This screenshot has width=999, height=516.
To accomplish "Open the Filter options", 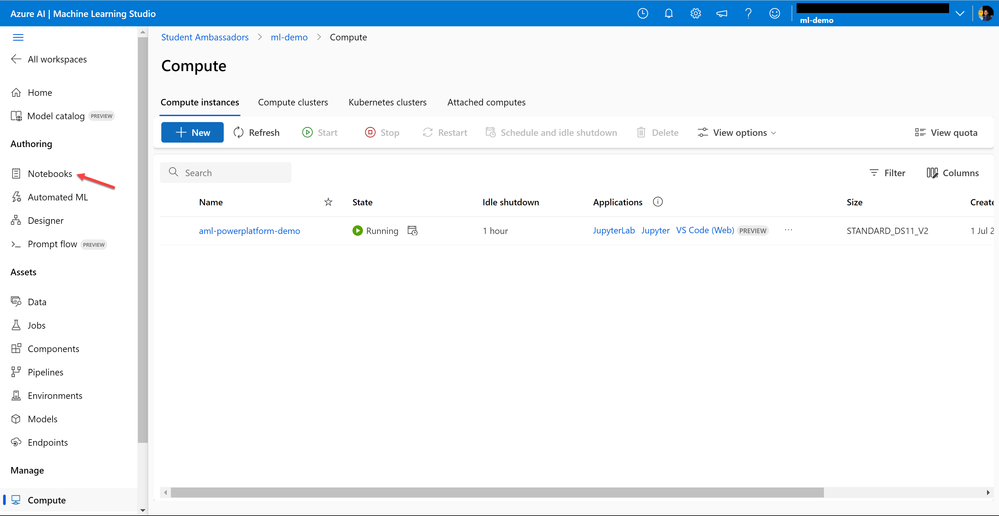I will [x=888, y=173].
